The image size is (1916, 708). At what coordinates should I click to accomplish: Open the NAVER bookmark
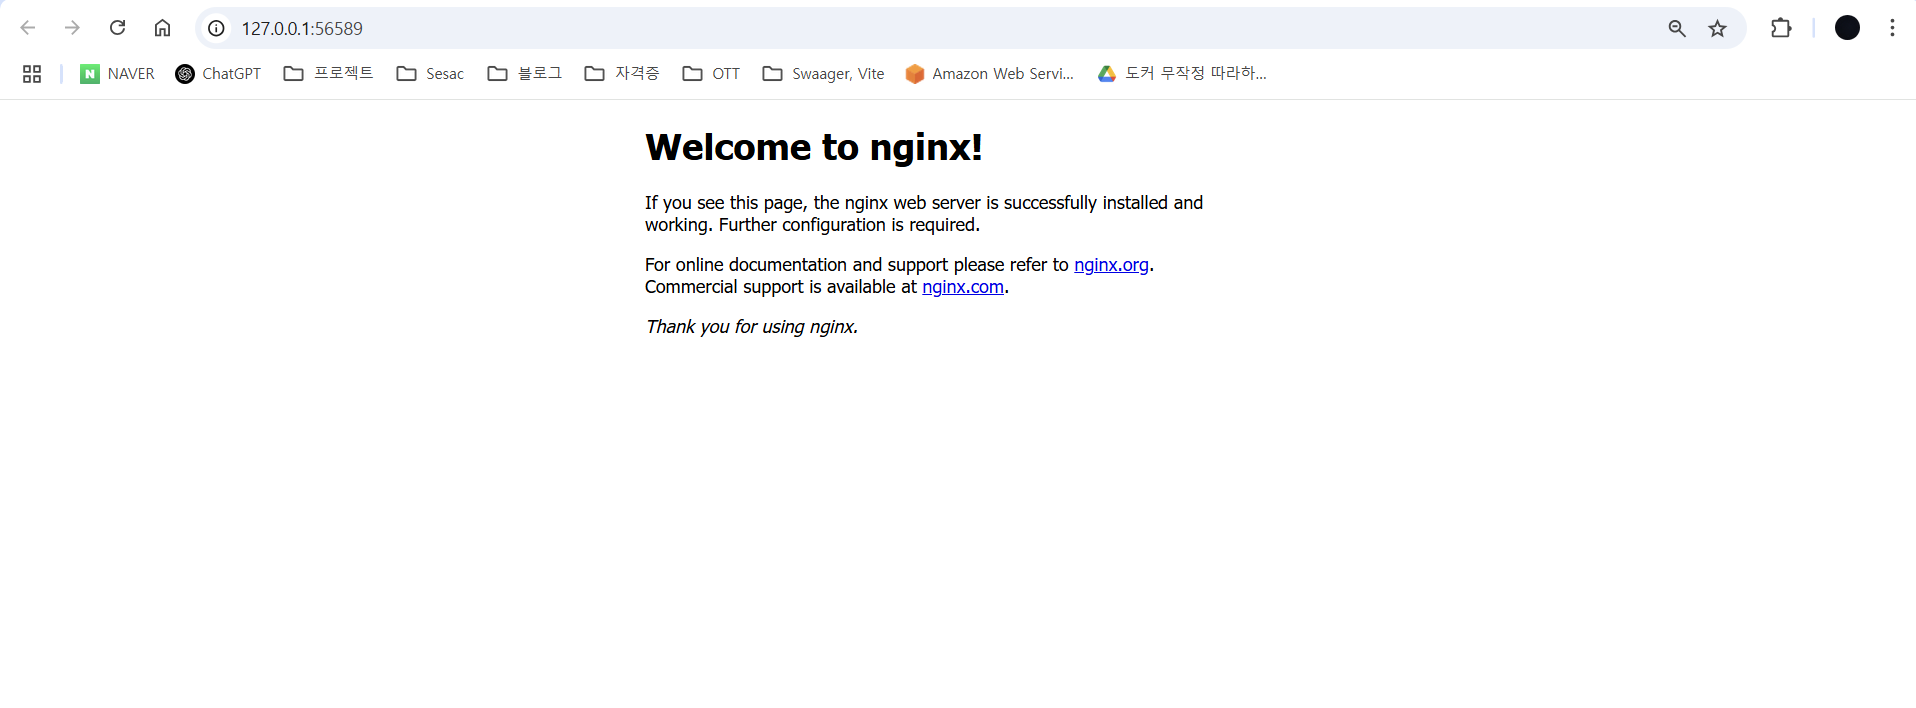(117, 74)
